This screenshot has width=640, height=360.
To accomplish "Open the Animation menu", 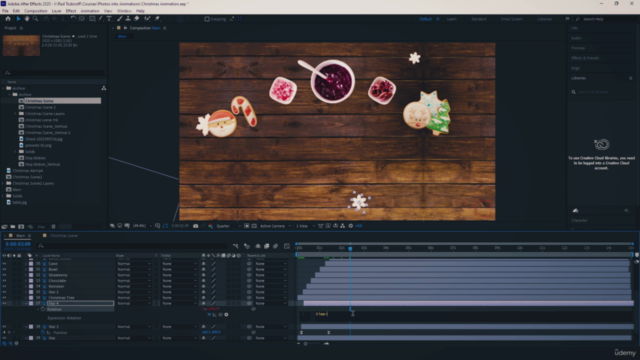I will (x=90, y=11).
